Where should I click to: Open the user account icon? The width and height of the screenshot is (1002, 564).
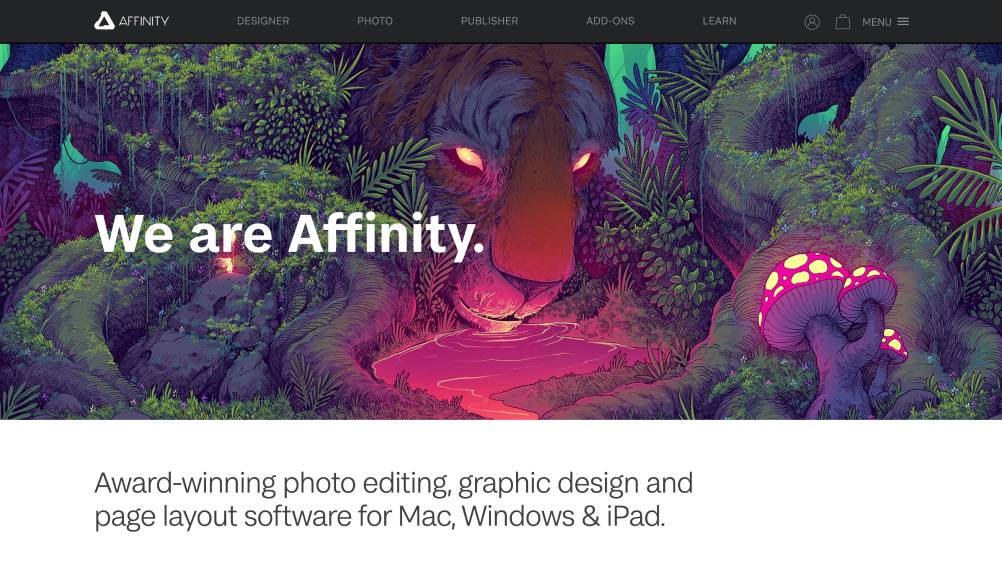click(812, 22)
